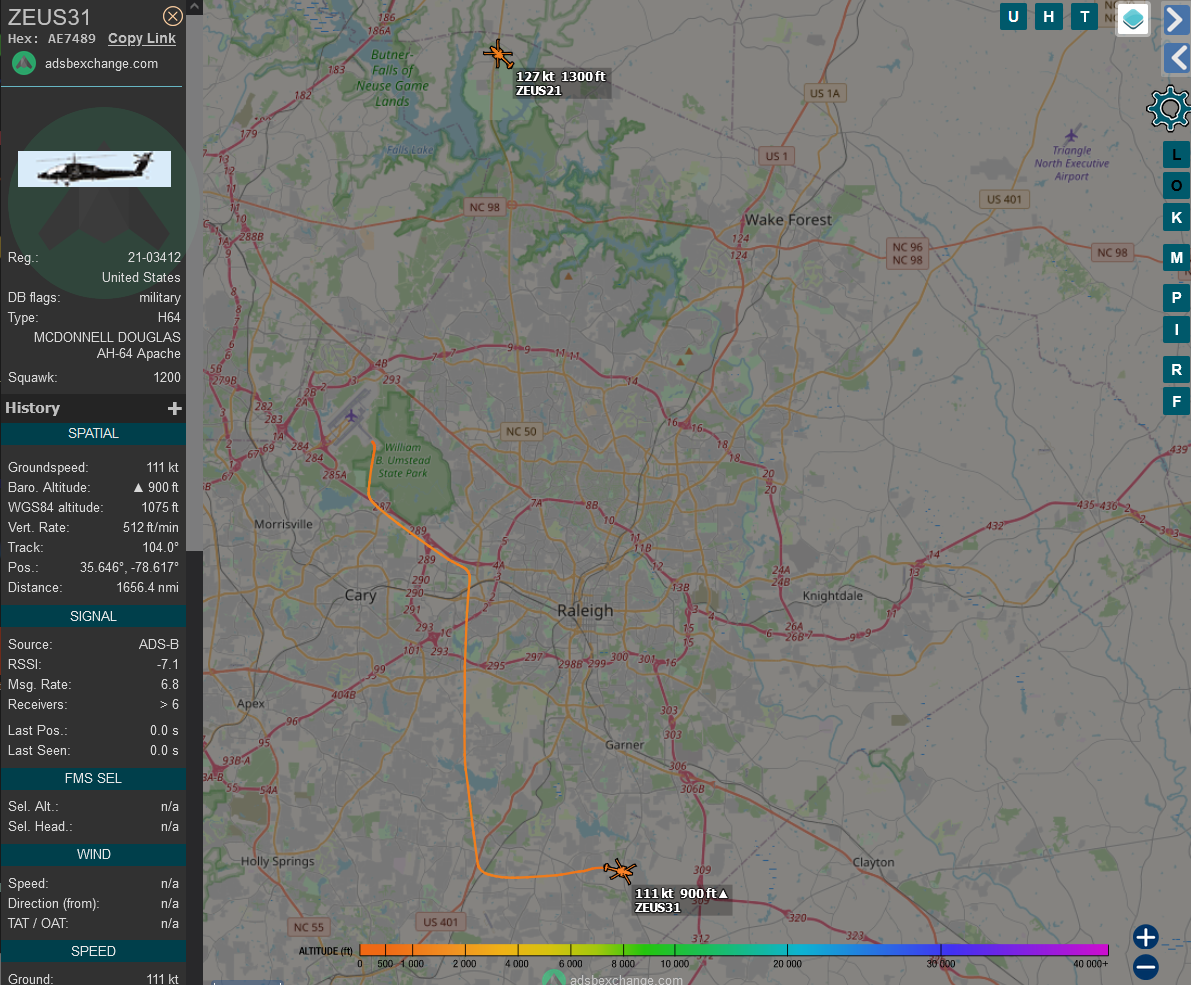The width and height of the screenshot is (1191, 985).
Task: Open the adsbexchange.com source link
Action: [101, 64]
